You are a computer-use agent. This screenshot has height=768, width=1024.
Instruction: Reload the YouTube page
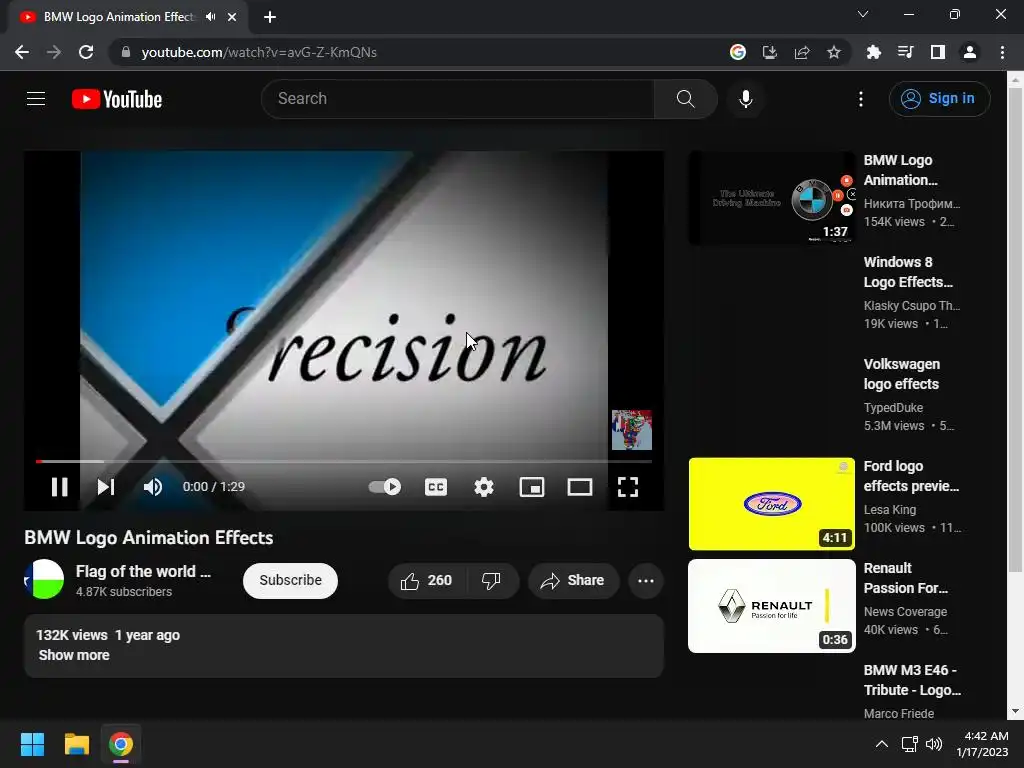point(86,52)
